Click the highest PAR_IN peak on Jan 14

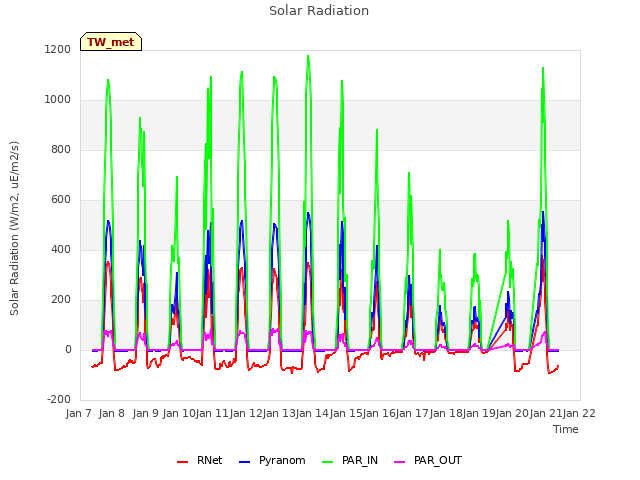[308, 56]
